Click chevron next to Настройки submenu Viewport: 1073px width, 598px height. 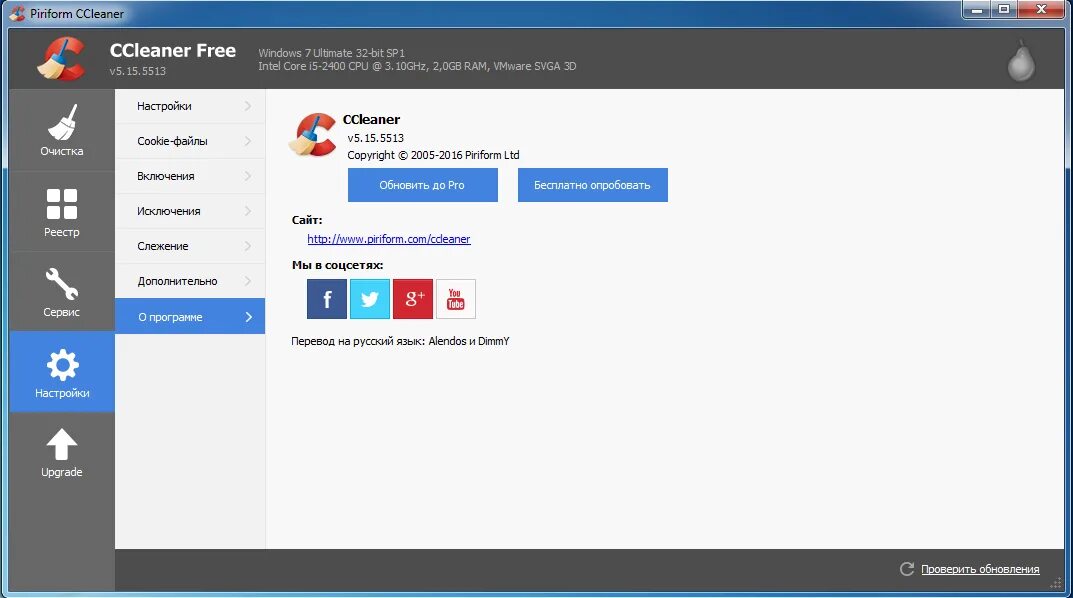248,106
